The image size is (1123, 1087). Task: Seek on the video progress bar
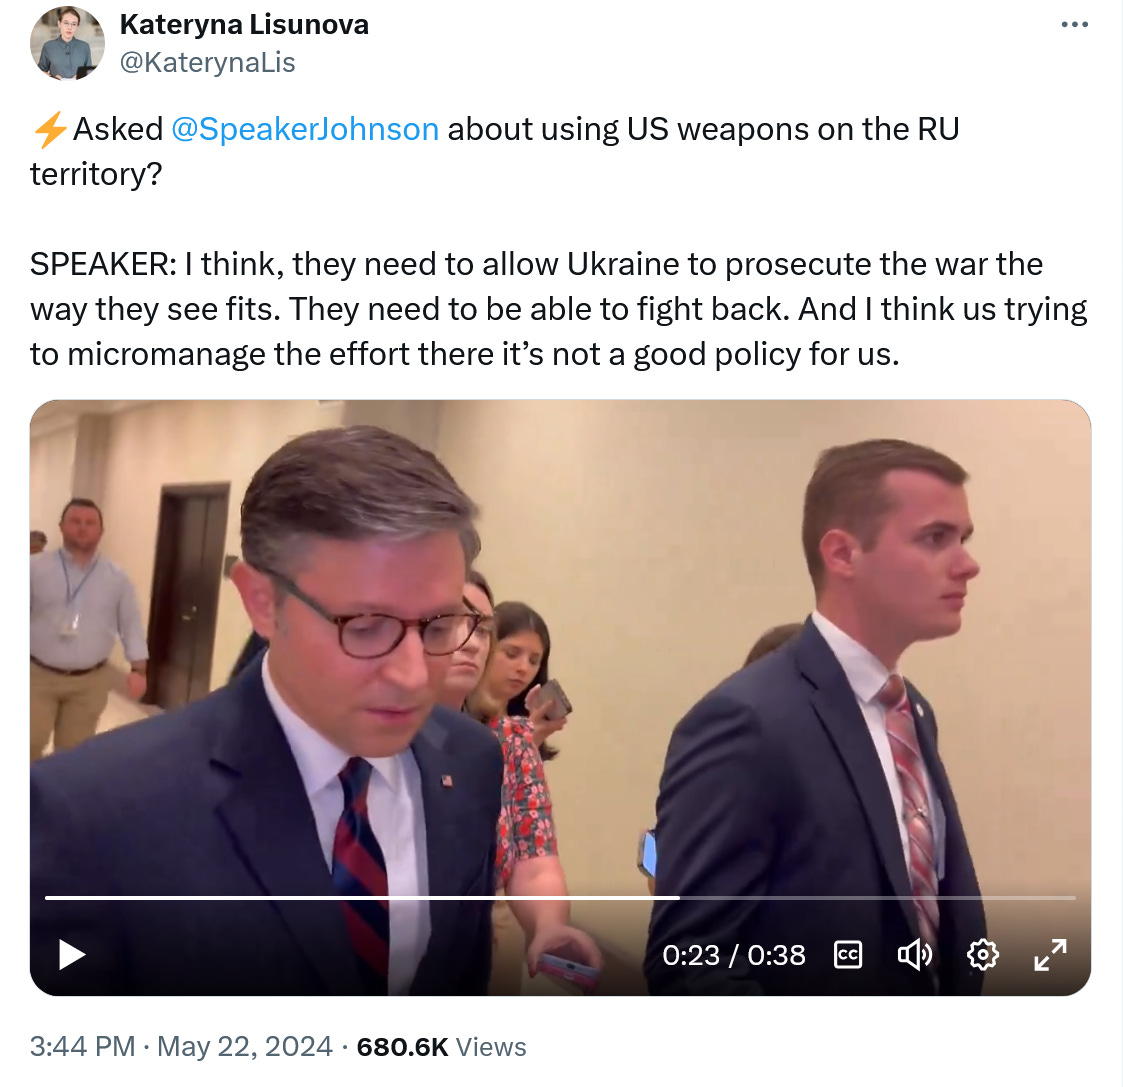pyautogui.click(x=560, y=897)
